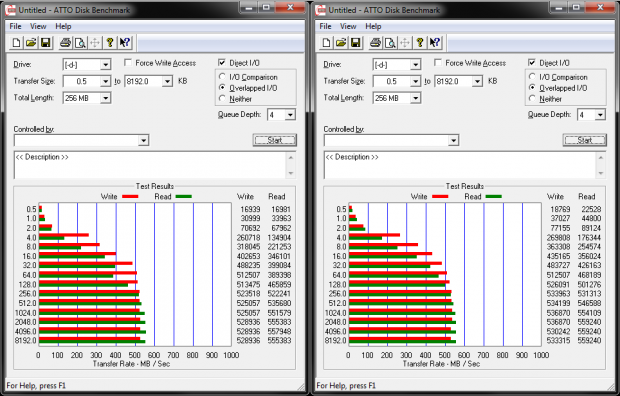
Task: Open 8192.0 max size dropdown, left window
Action: click(x=167, y=81)
